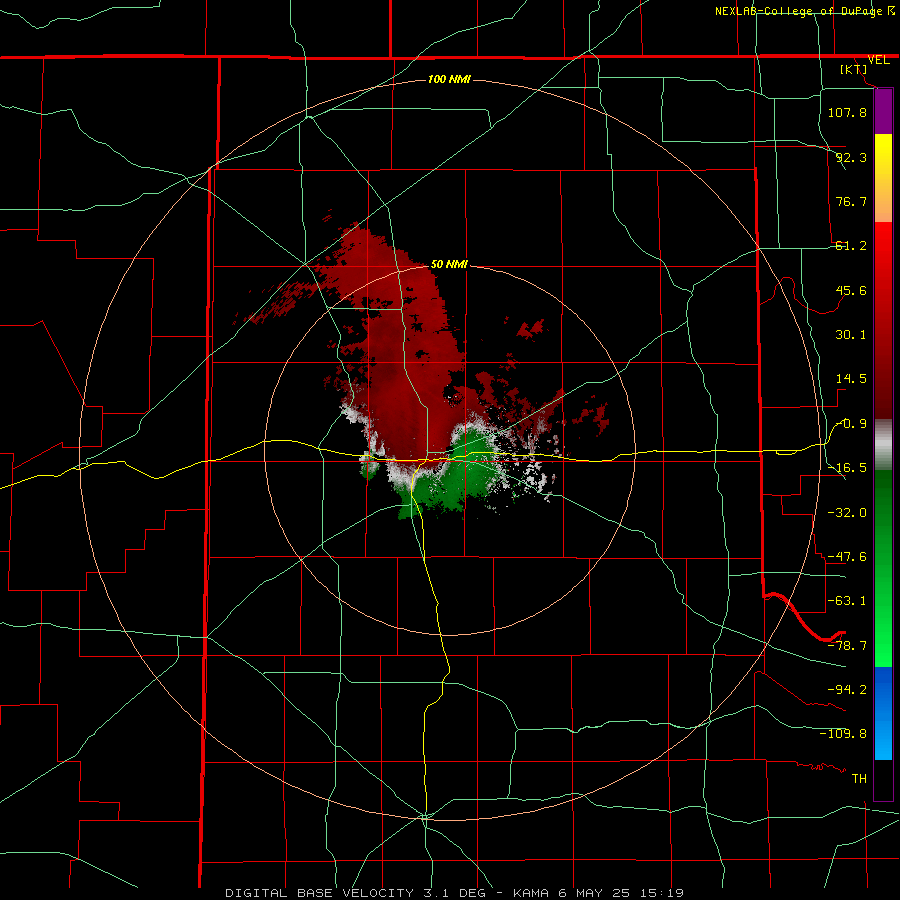Click the 50 NMI range ring label
The height and width of the screenshot is (900, 900).
(x=449, y=264)
